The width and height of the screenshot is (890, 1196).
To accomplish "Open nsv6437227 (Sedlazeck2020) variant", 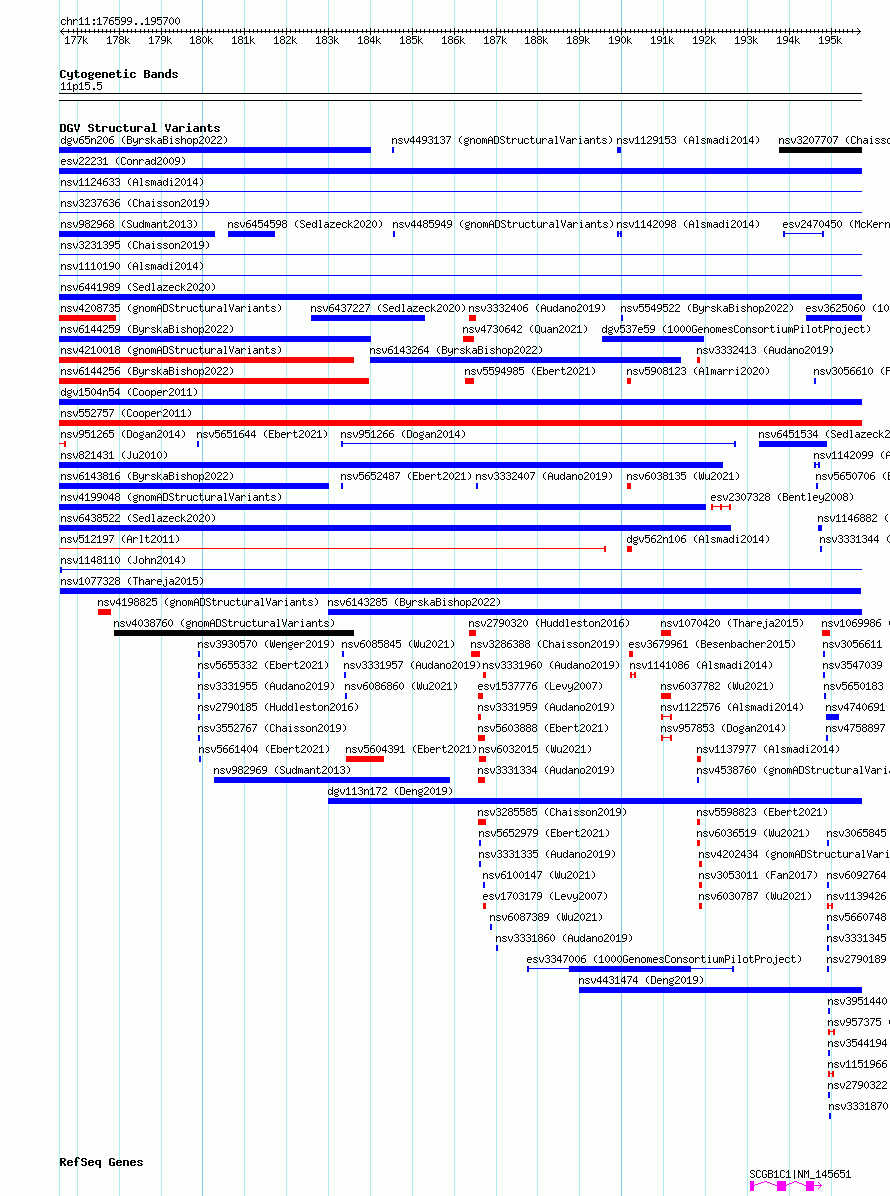I will (x=387, y=308).
